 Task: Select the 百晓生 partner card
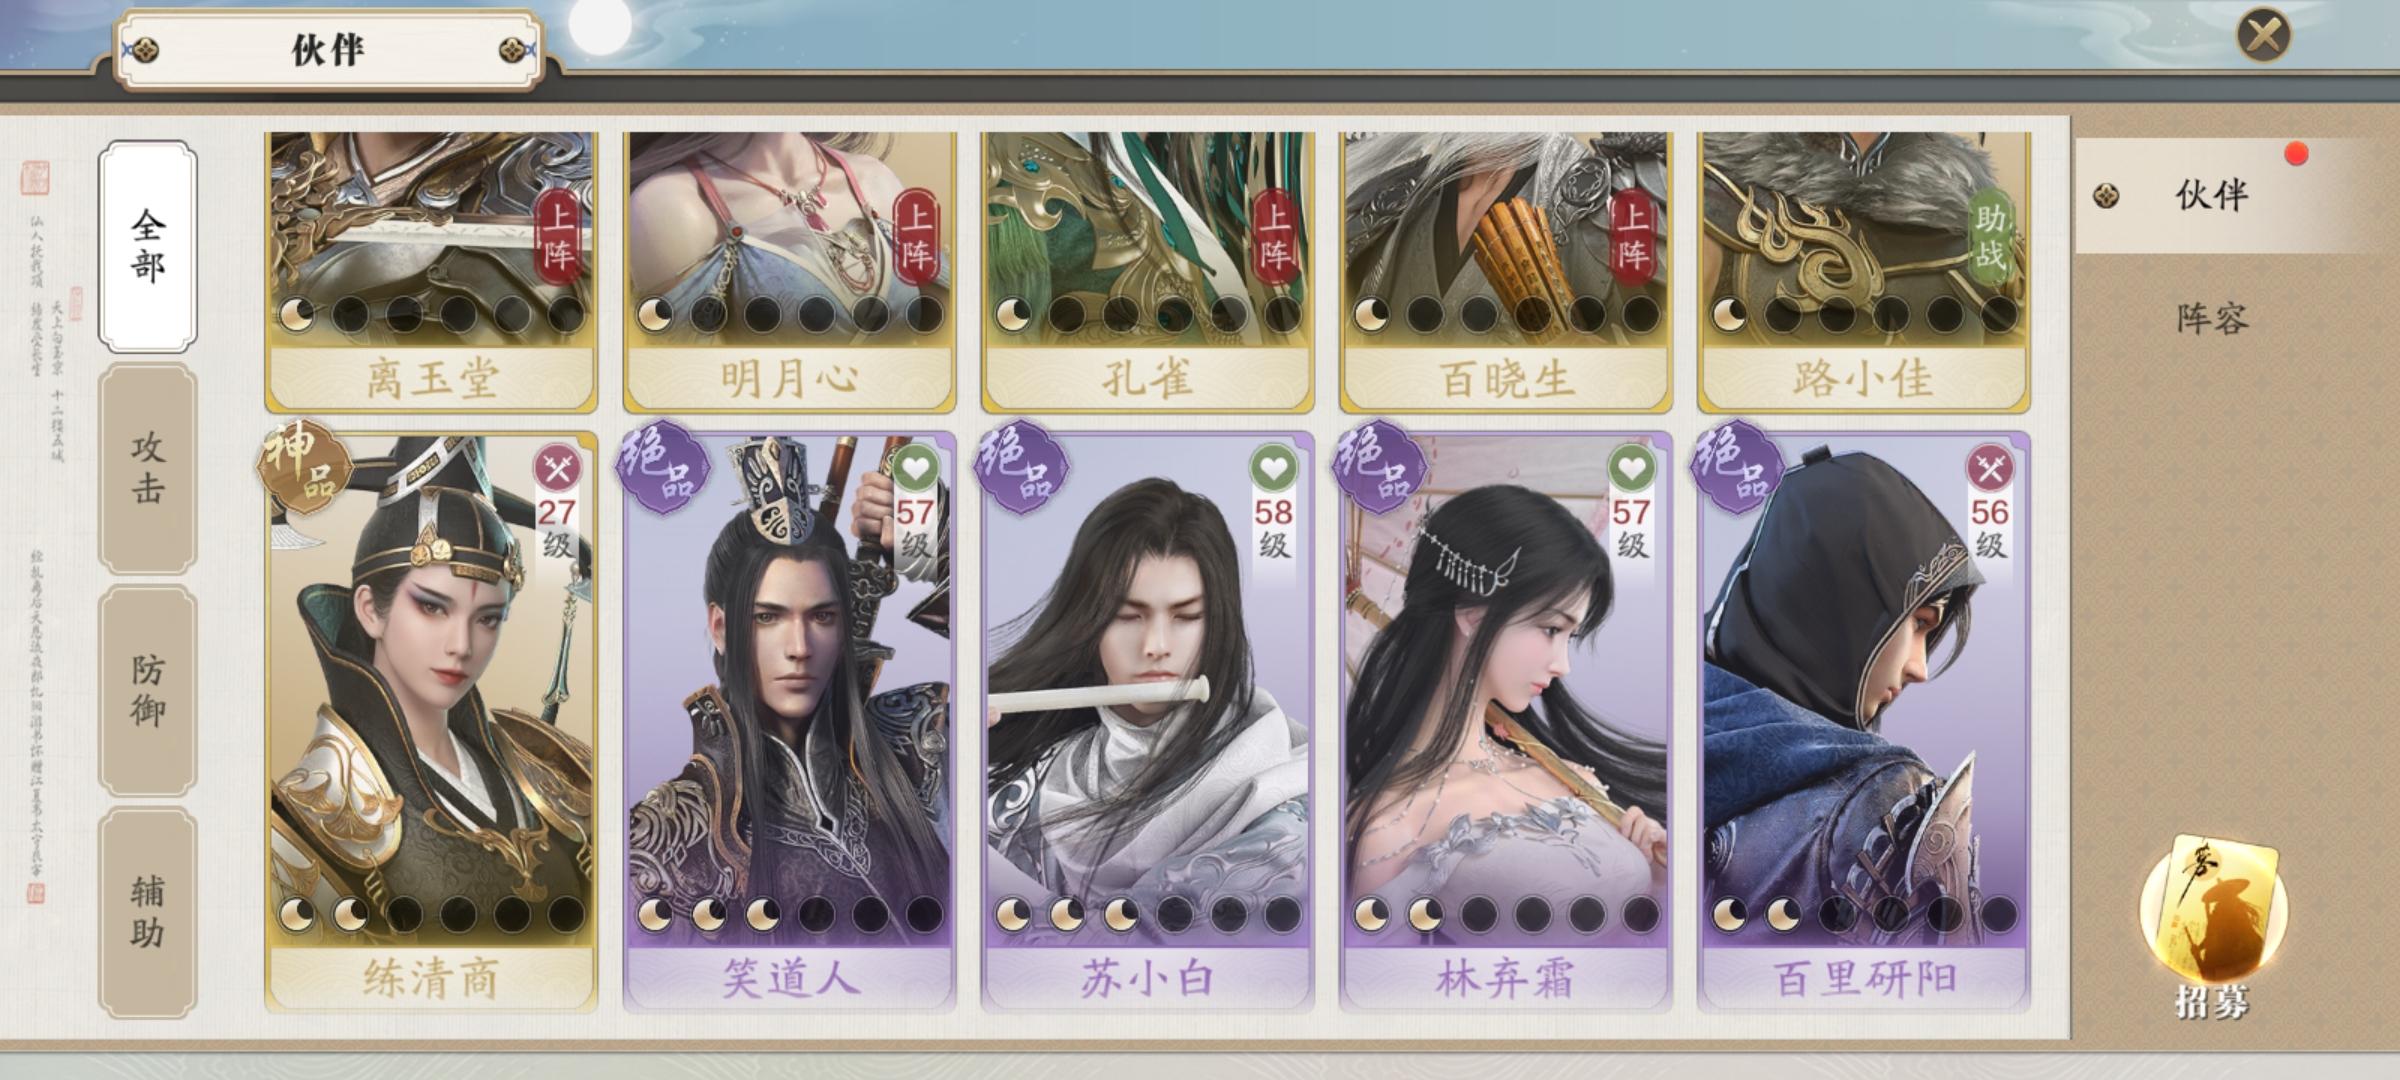(x=1505, y=272)
